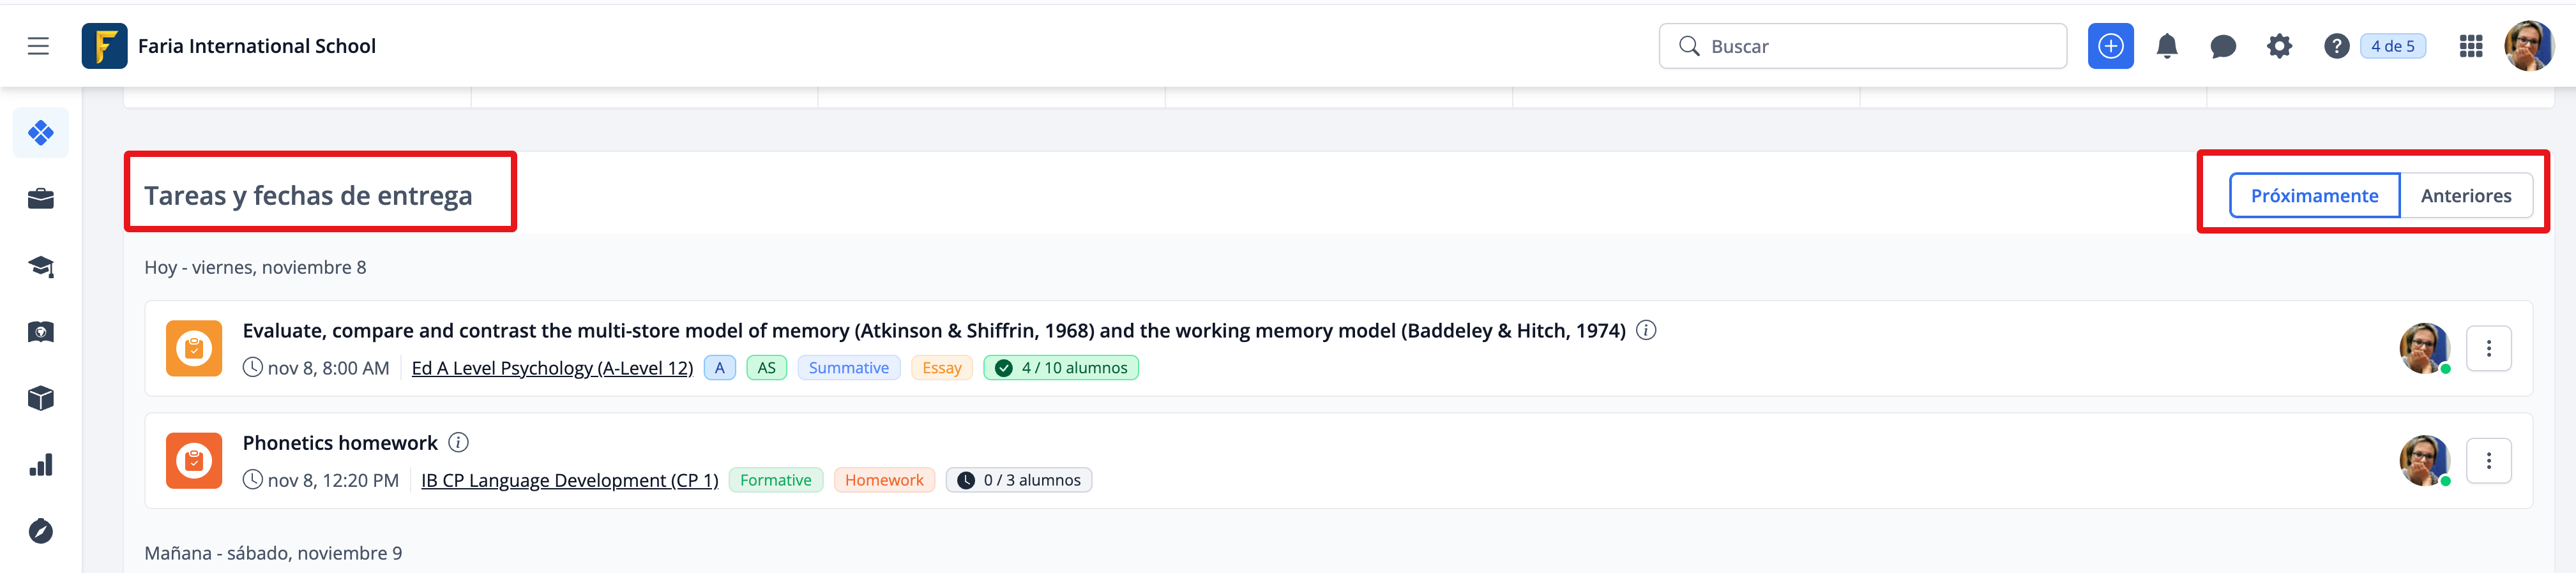Open the briefcase icon in sidebar
This screenshot has height=573, width=2576.
(41, 199)
